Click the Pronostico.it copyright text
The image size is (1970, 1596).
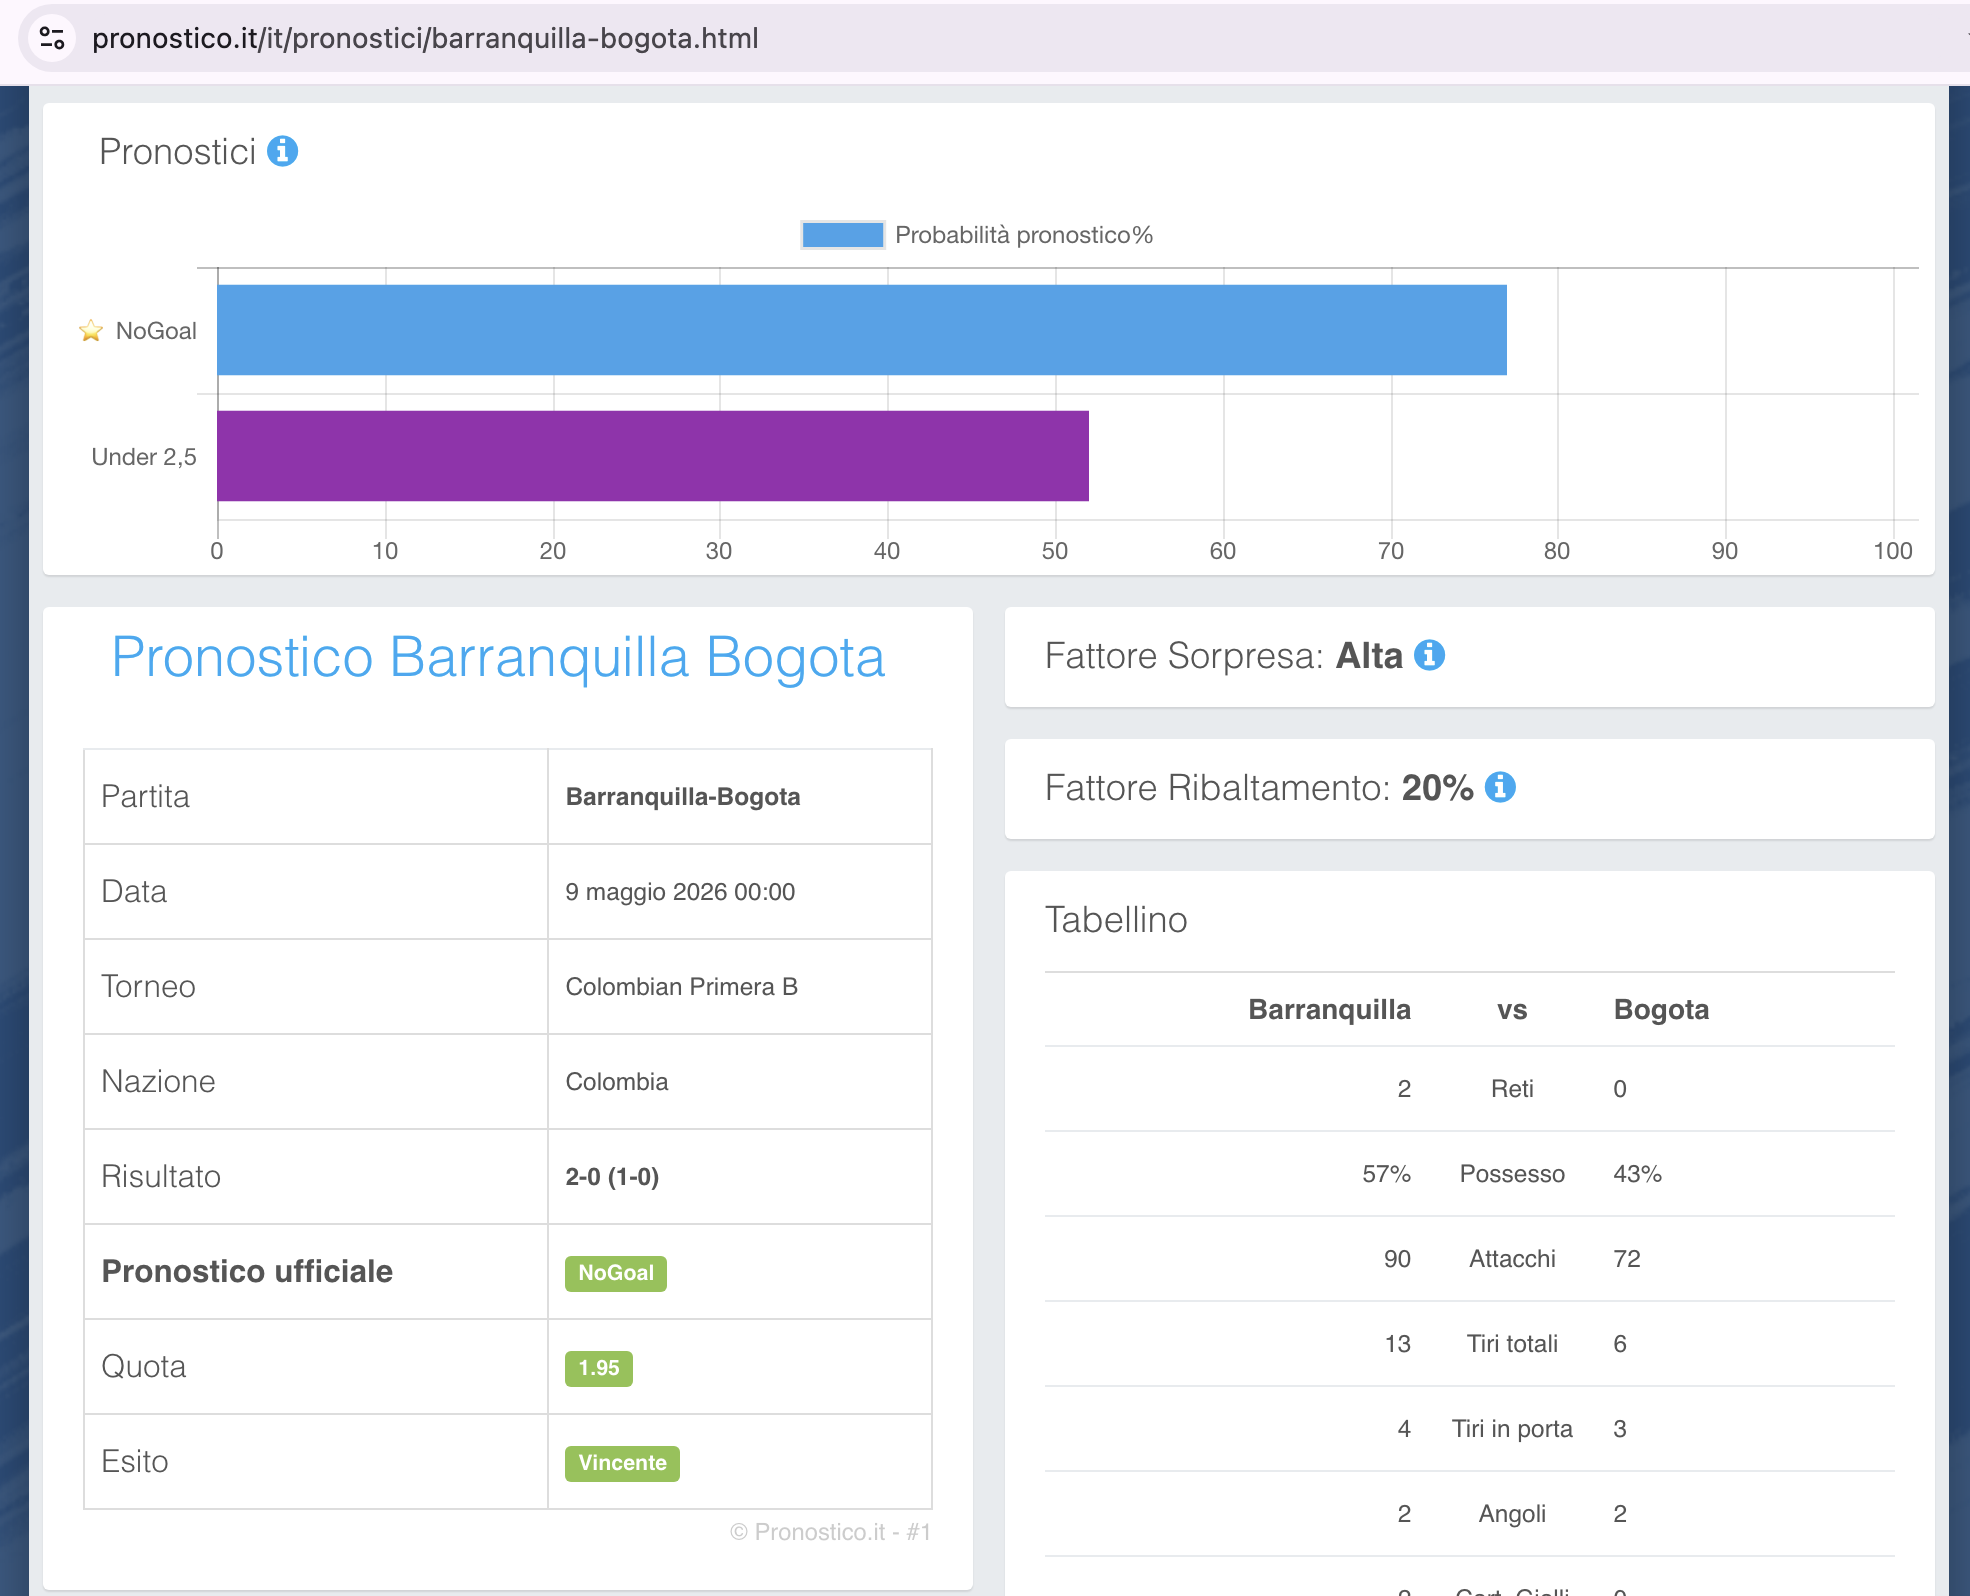[x=830, y=1532]
